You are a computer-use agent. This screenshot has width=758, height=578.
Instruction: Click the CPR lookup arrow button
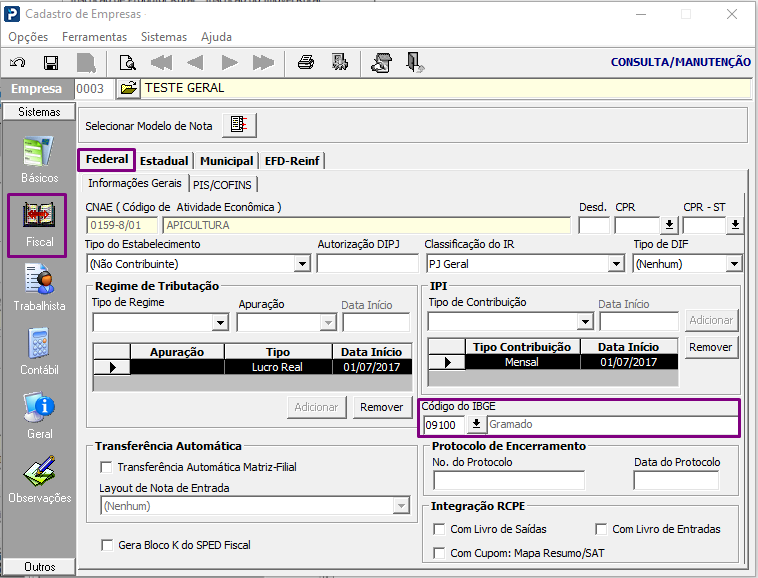(670, 225)
